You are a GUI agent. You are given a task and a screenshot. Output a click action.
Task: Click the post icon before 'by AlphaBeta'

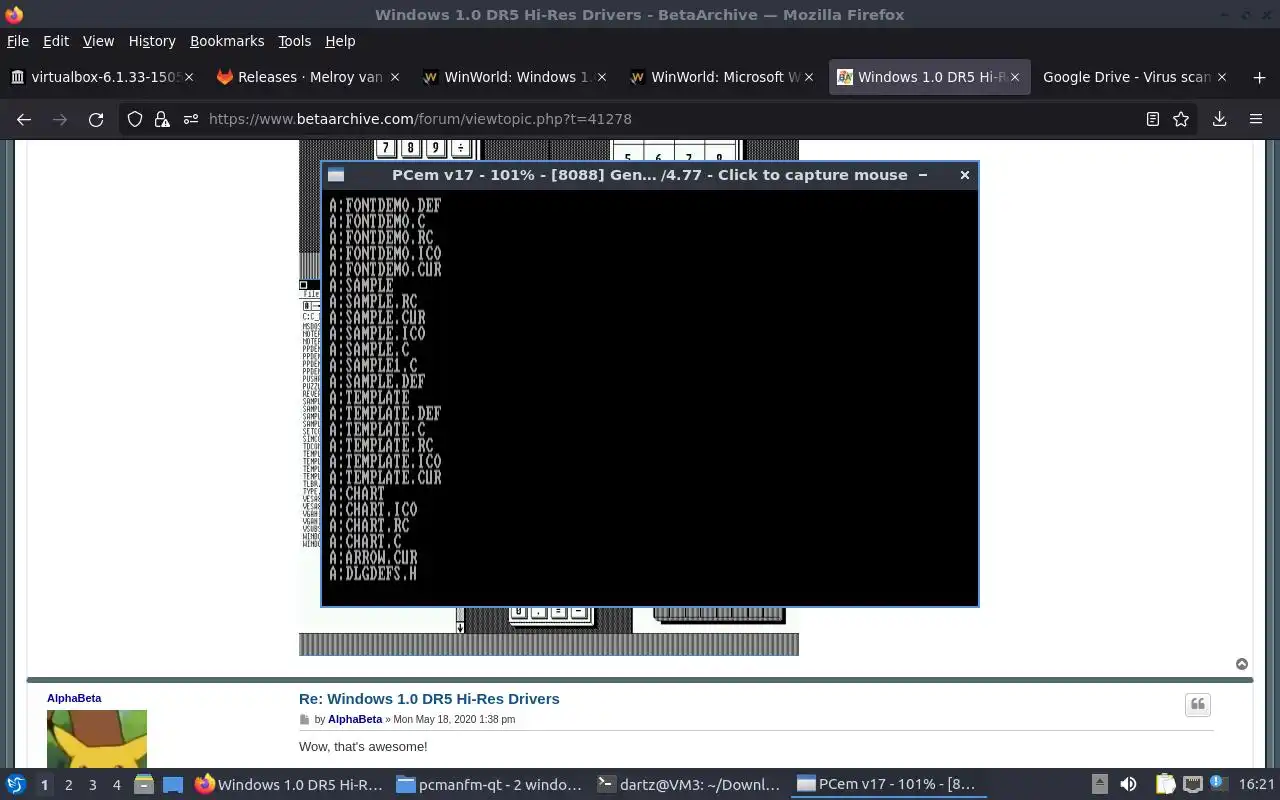[305, 720]
